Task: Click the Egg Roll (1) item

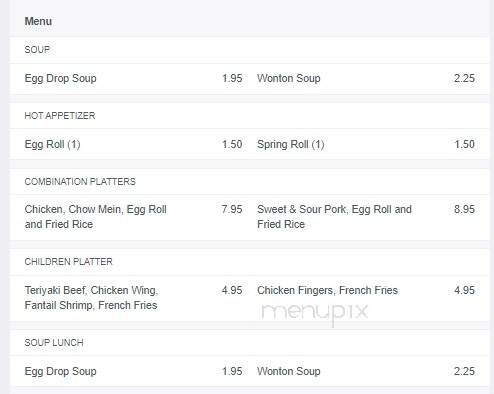Action: coord(52,144)
